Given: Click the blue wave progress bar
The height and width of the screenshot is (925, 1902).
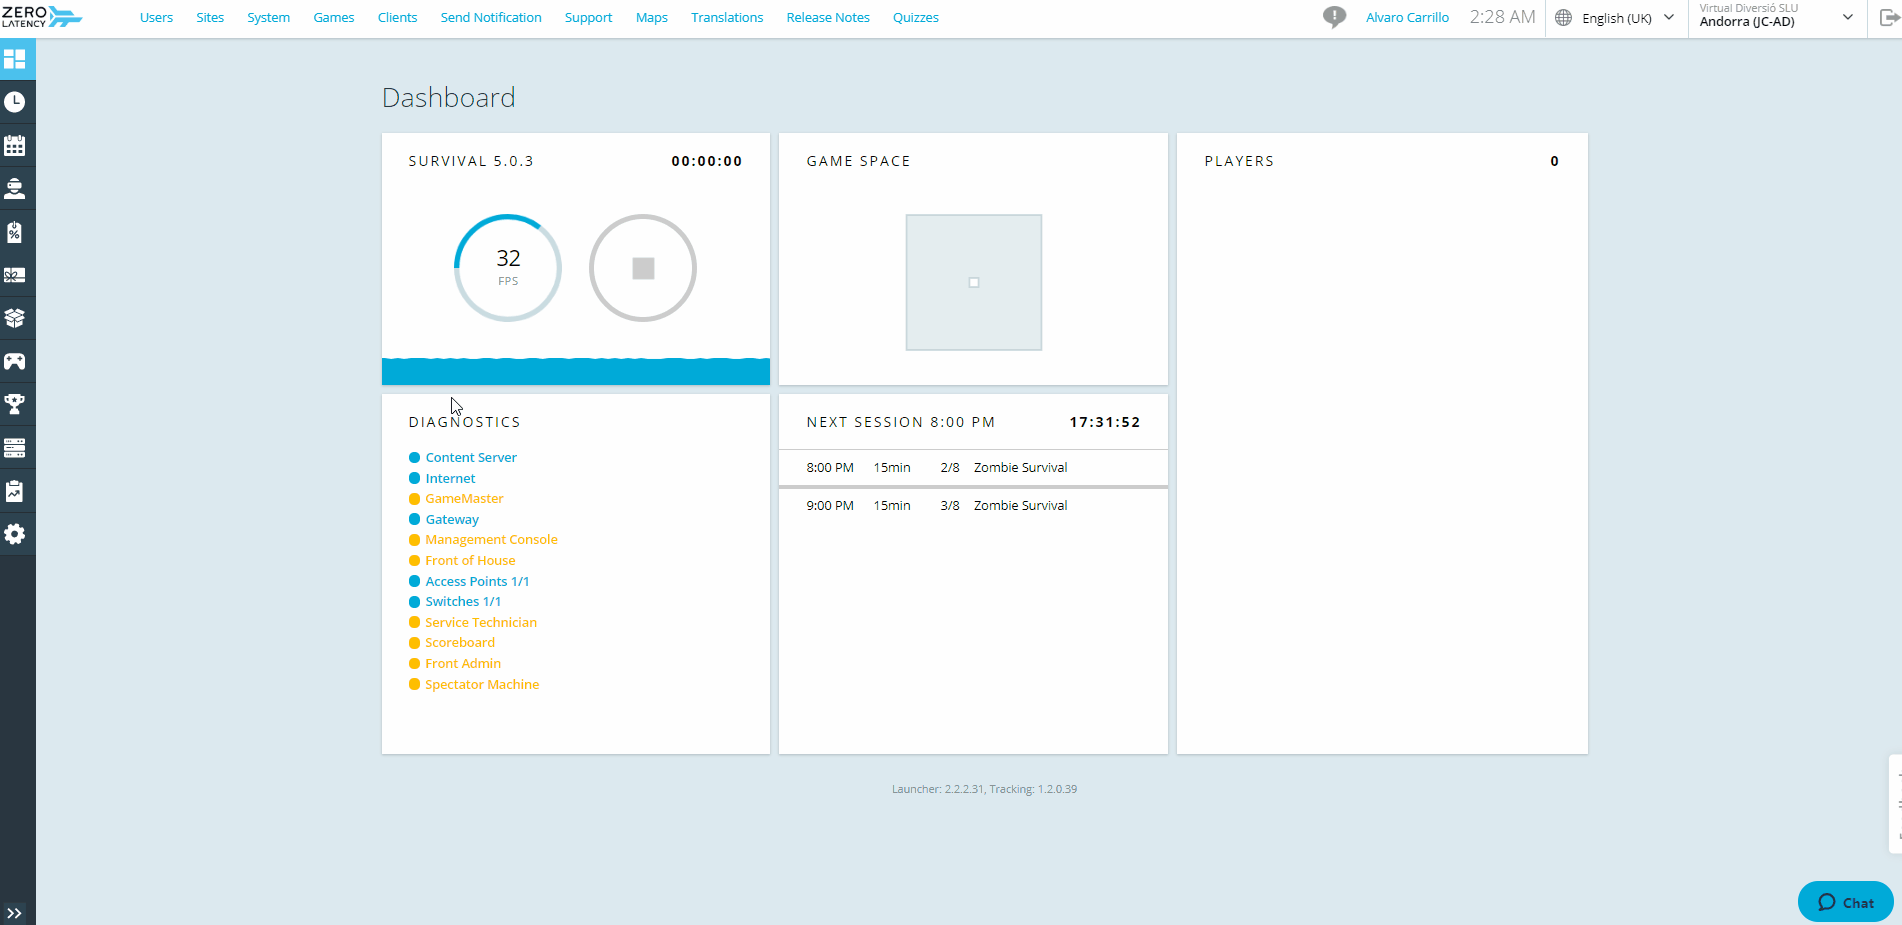Looking at the screenshot, I should tap(576, 371).
